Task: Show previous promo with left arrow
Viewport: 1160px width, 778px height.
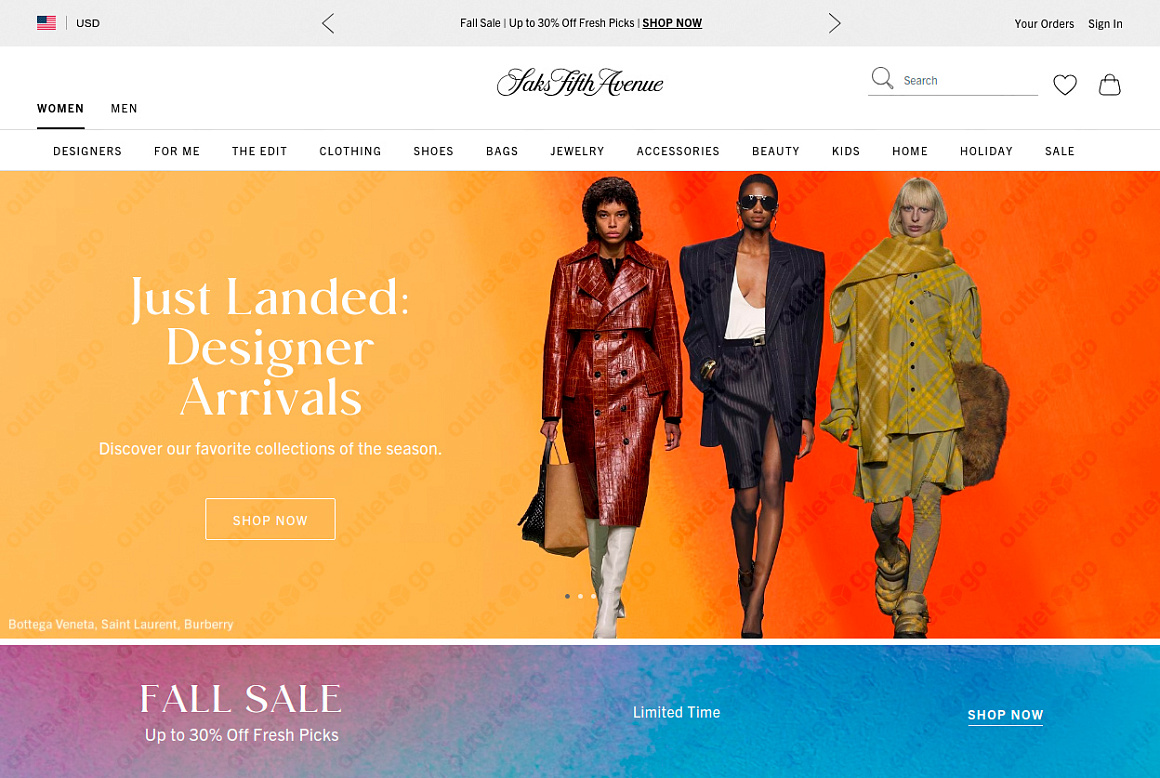Action: pyautogui.click(x=328, y=23)
